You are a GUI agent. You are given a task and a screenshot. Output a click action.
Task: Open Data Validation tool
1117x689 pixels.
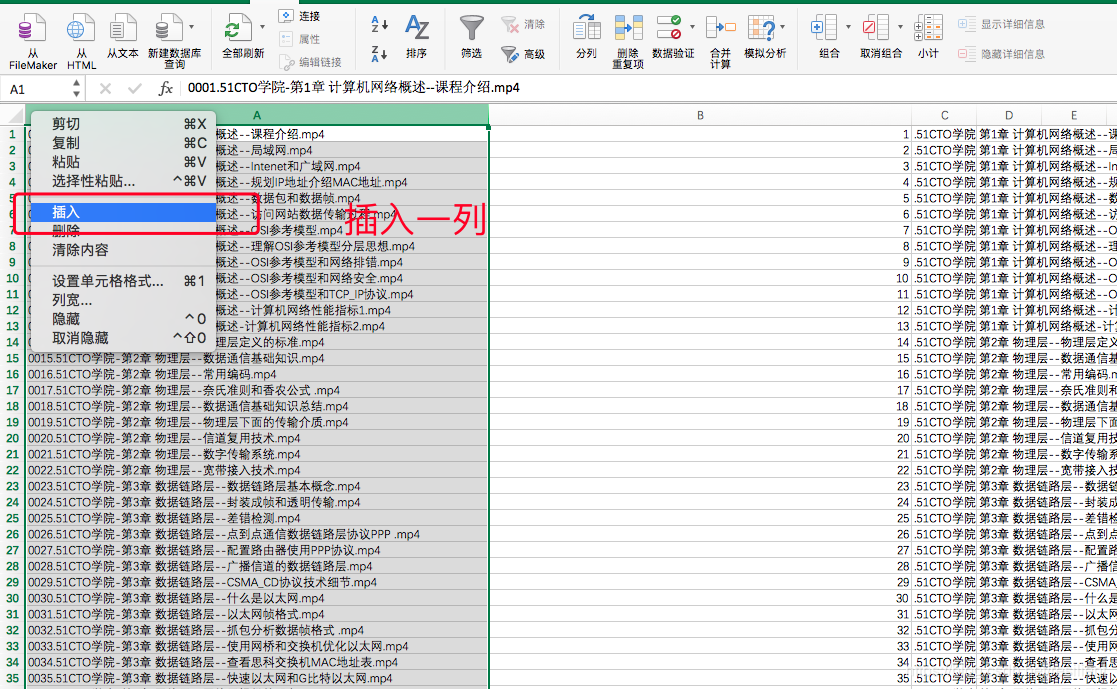[x=670, y=37]
